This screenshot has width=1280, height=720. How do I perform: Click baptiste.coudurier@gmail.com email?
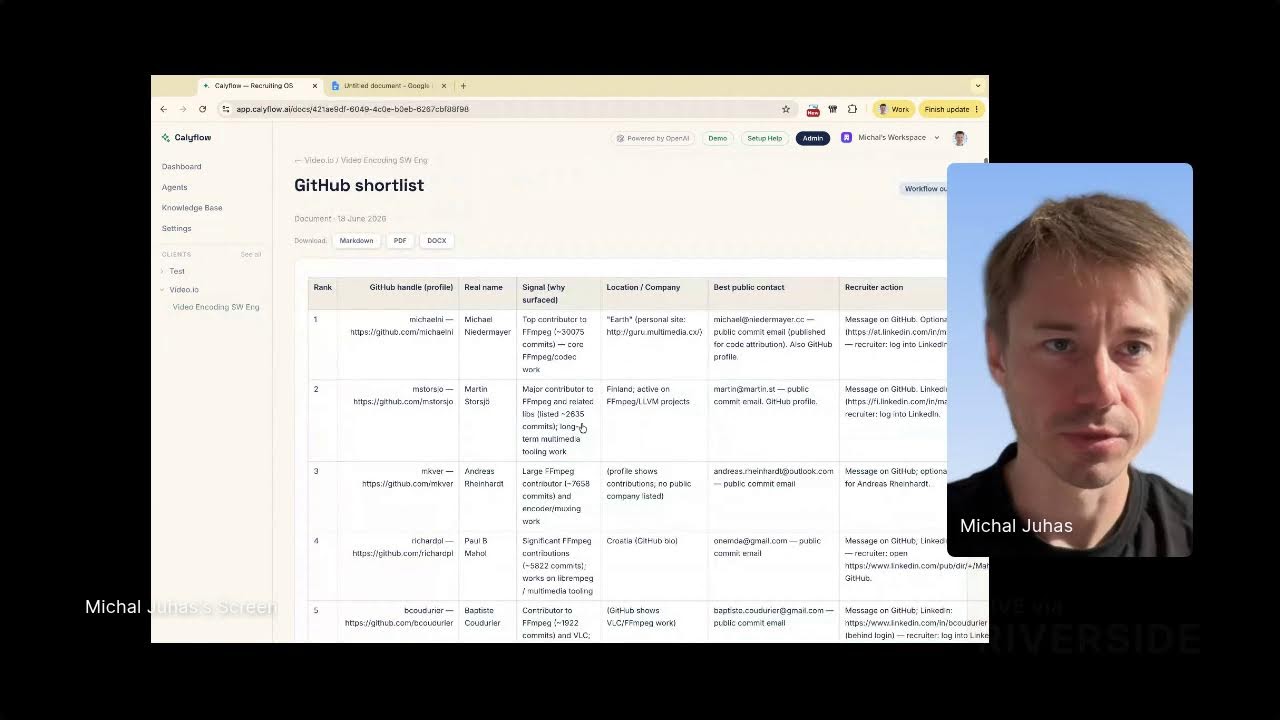[769, 611]
